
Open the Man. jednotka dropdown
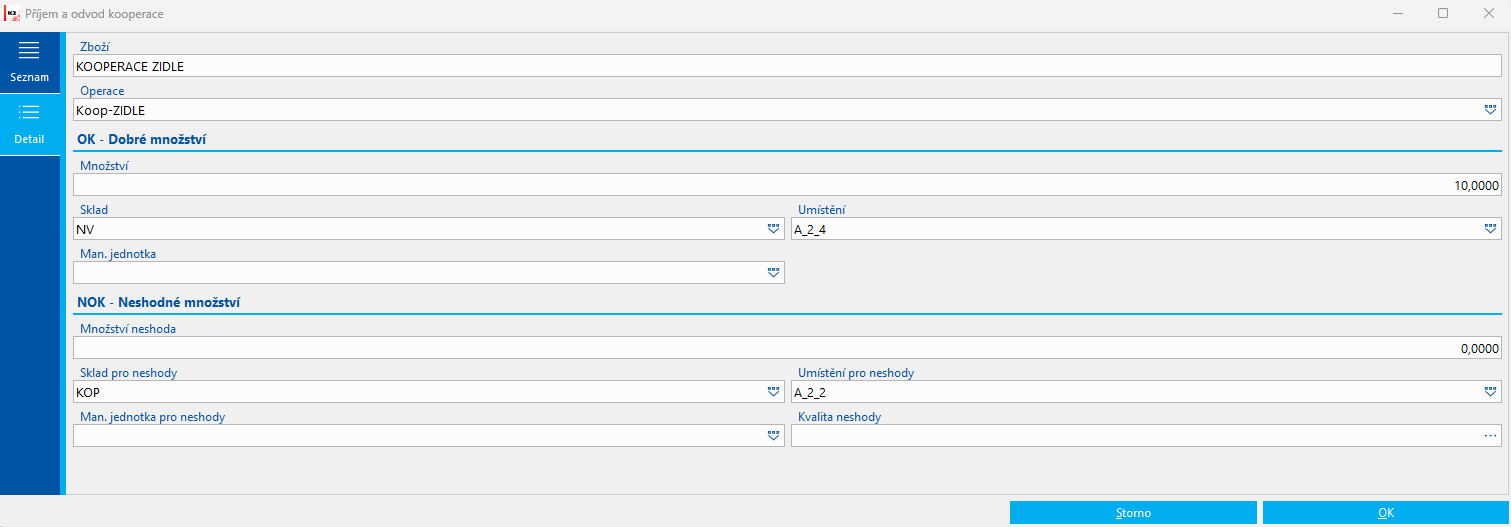773,272
